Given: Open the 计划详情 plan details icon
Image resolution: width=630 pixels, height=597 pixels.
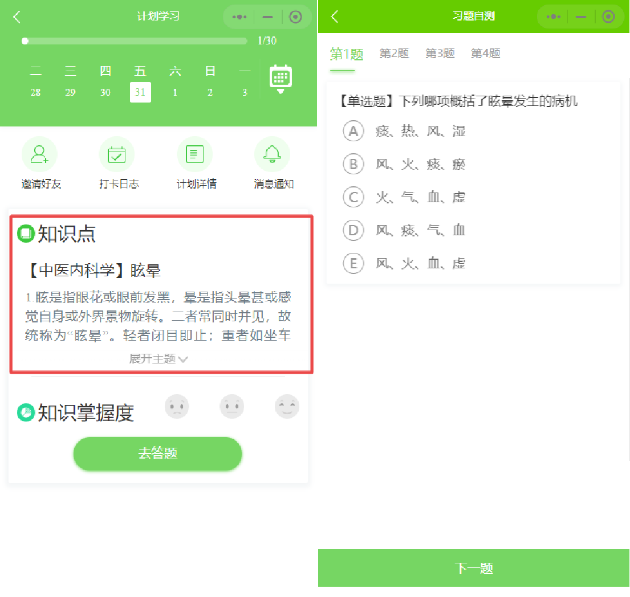Looking at the screenshot, I should [196, 154].
